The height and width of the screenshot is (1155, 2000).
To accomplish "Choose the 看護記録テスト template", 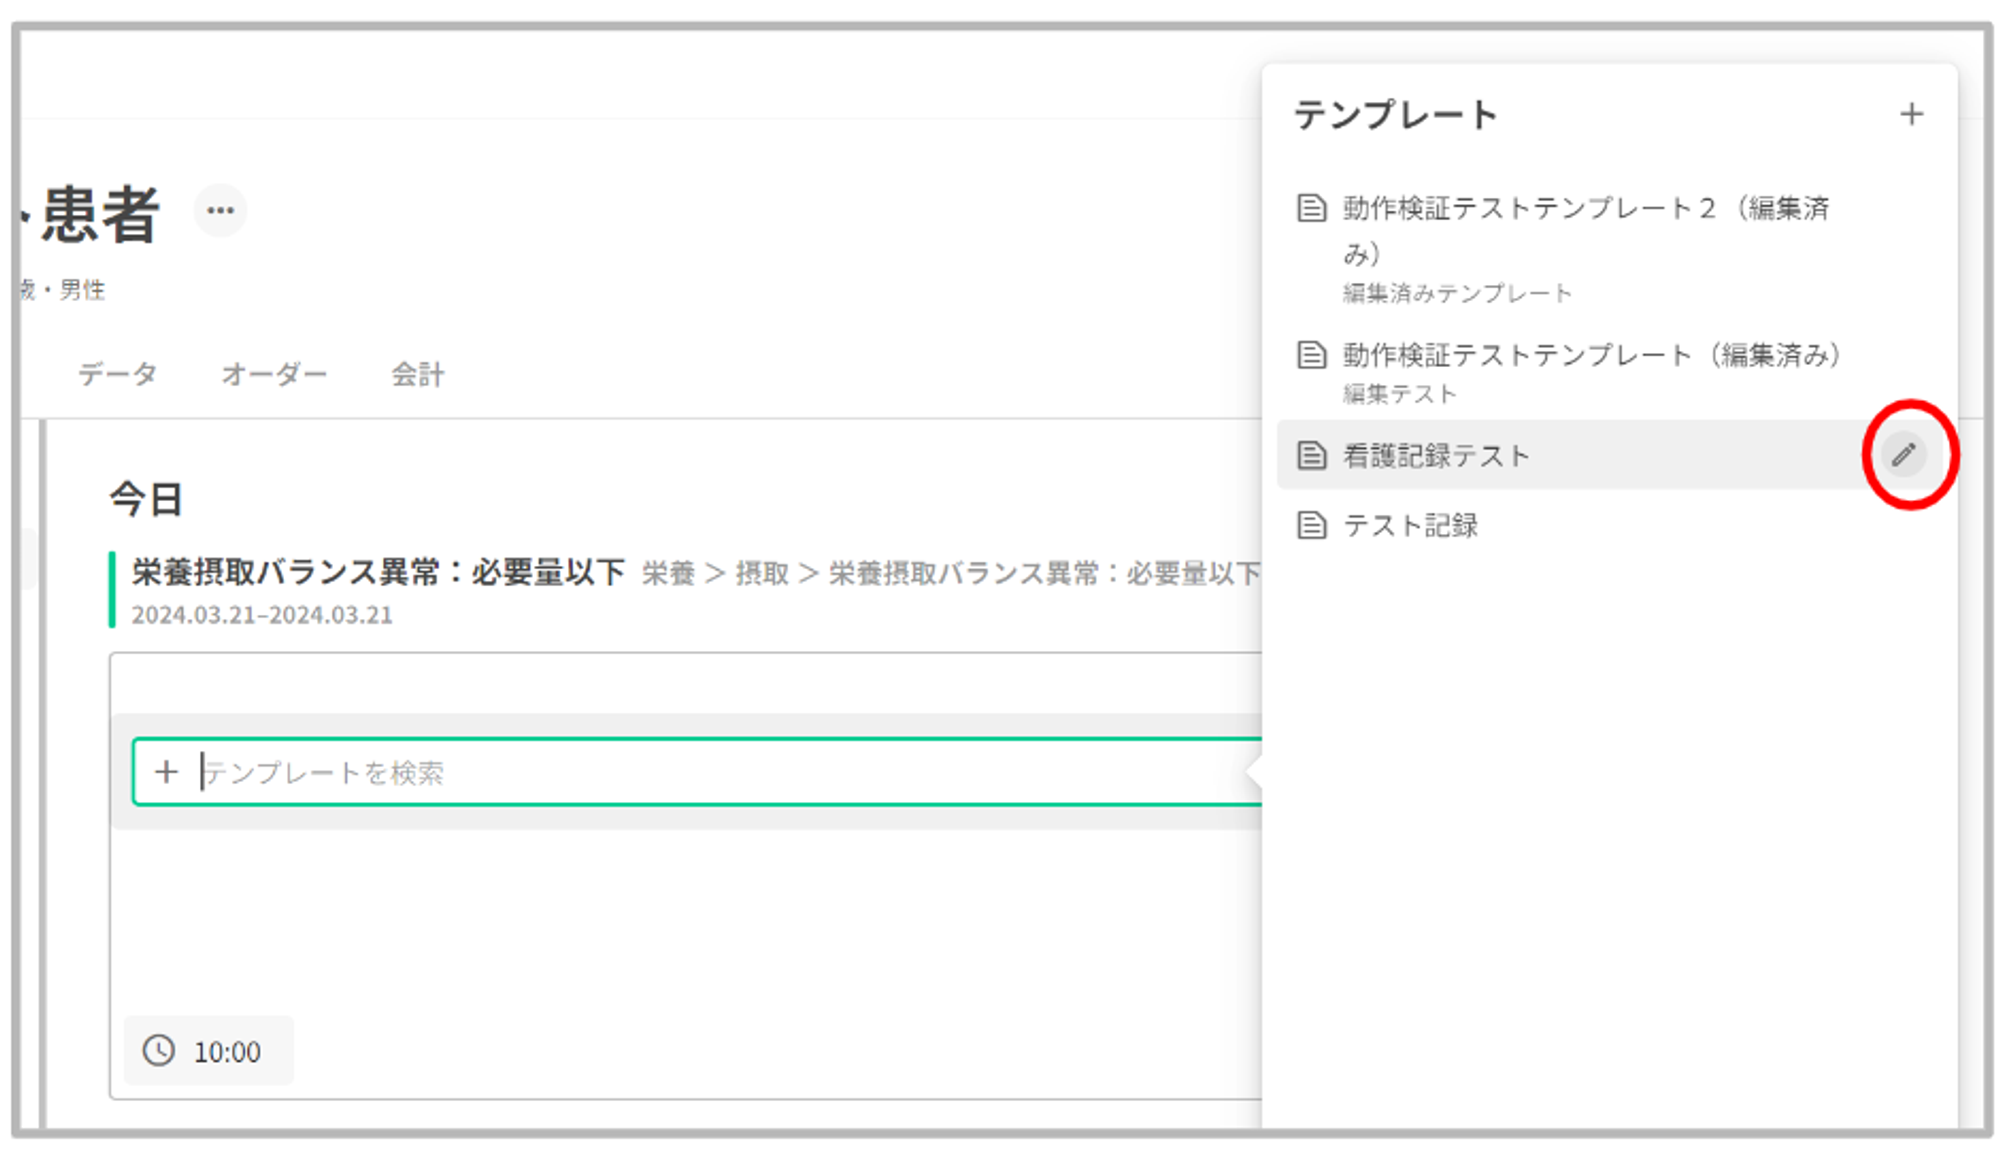I will (x=1436, y=456).
